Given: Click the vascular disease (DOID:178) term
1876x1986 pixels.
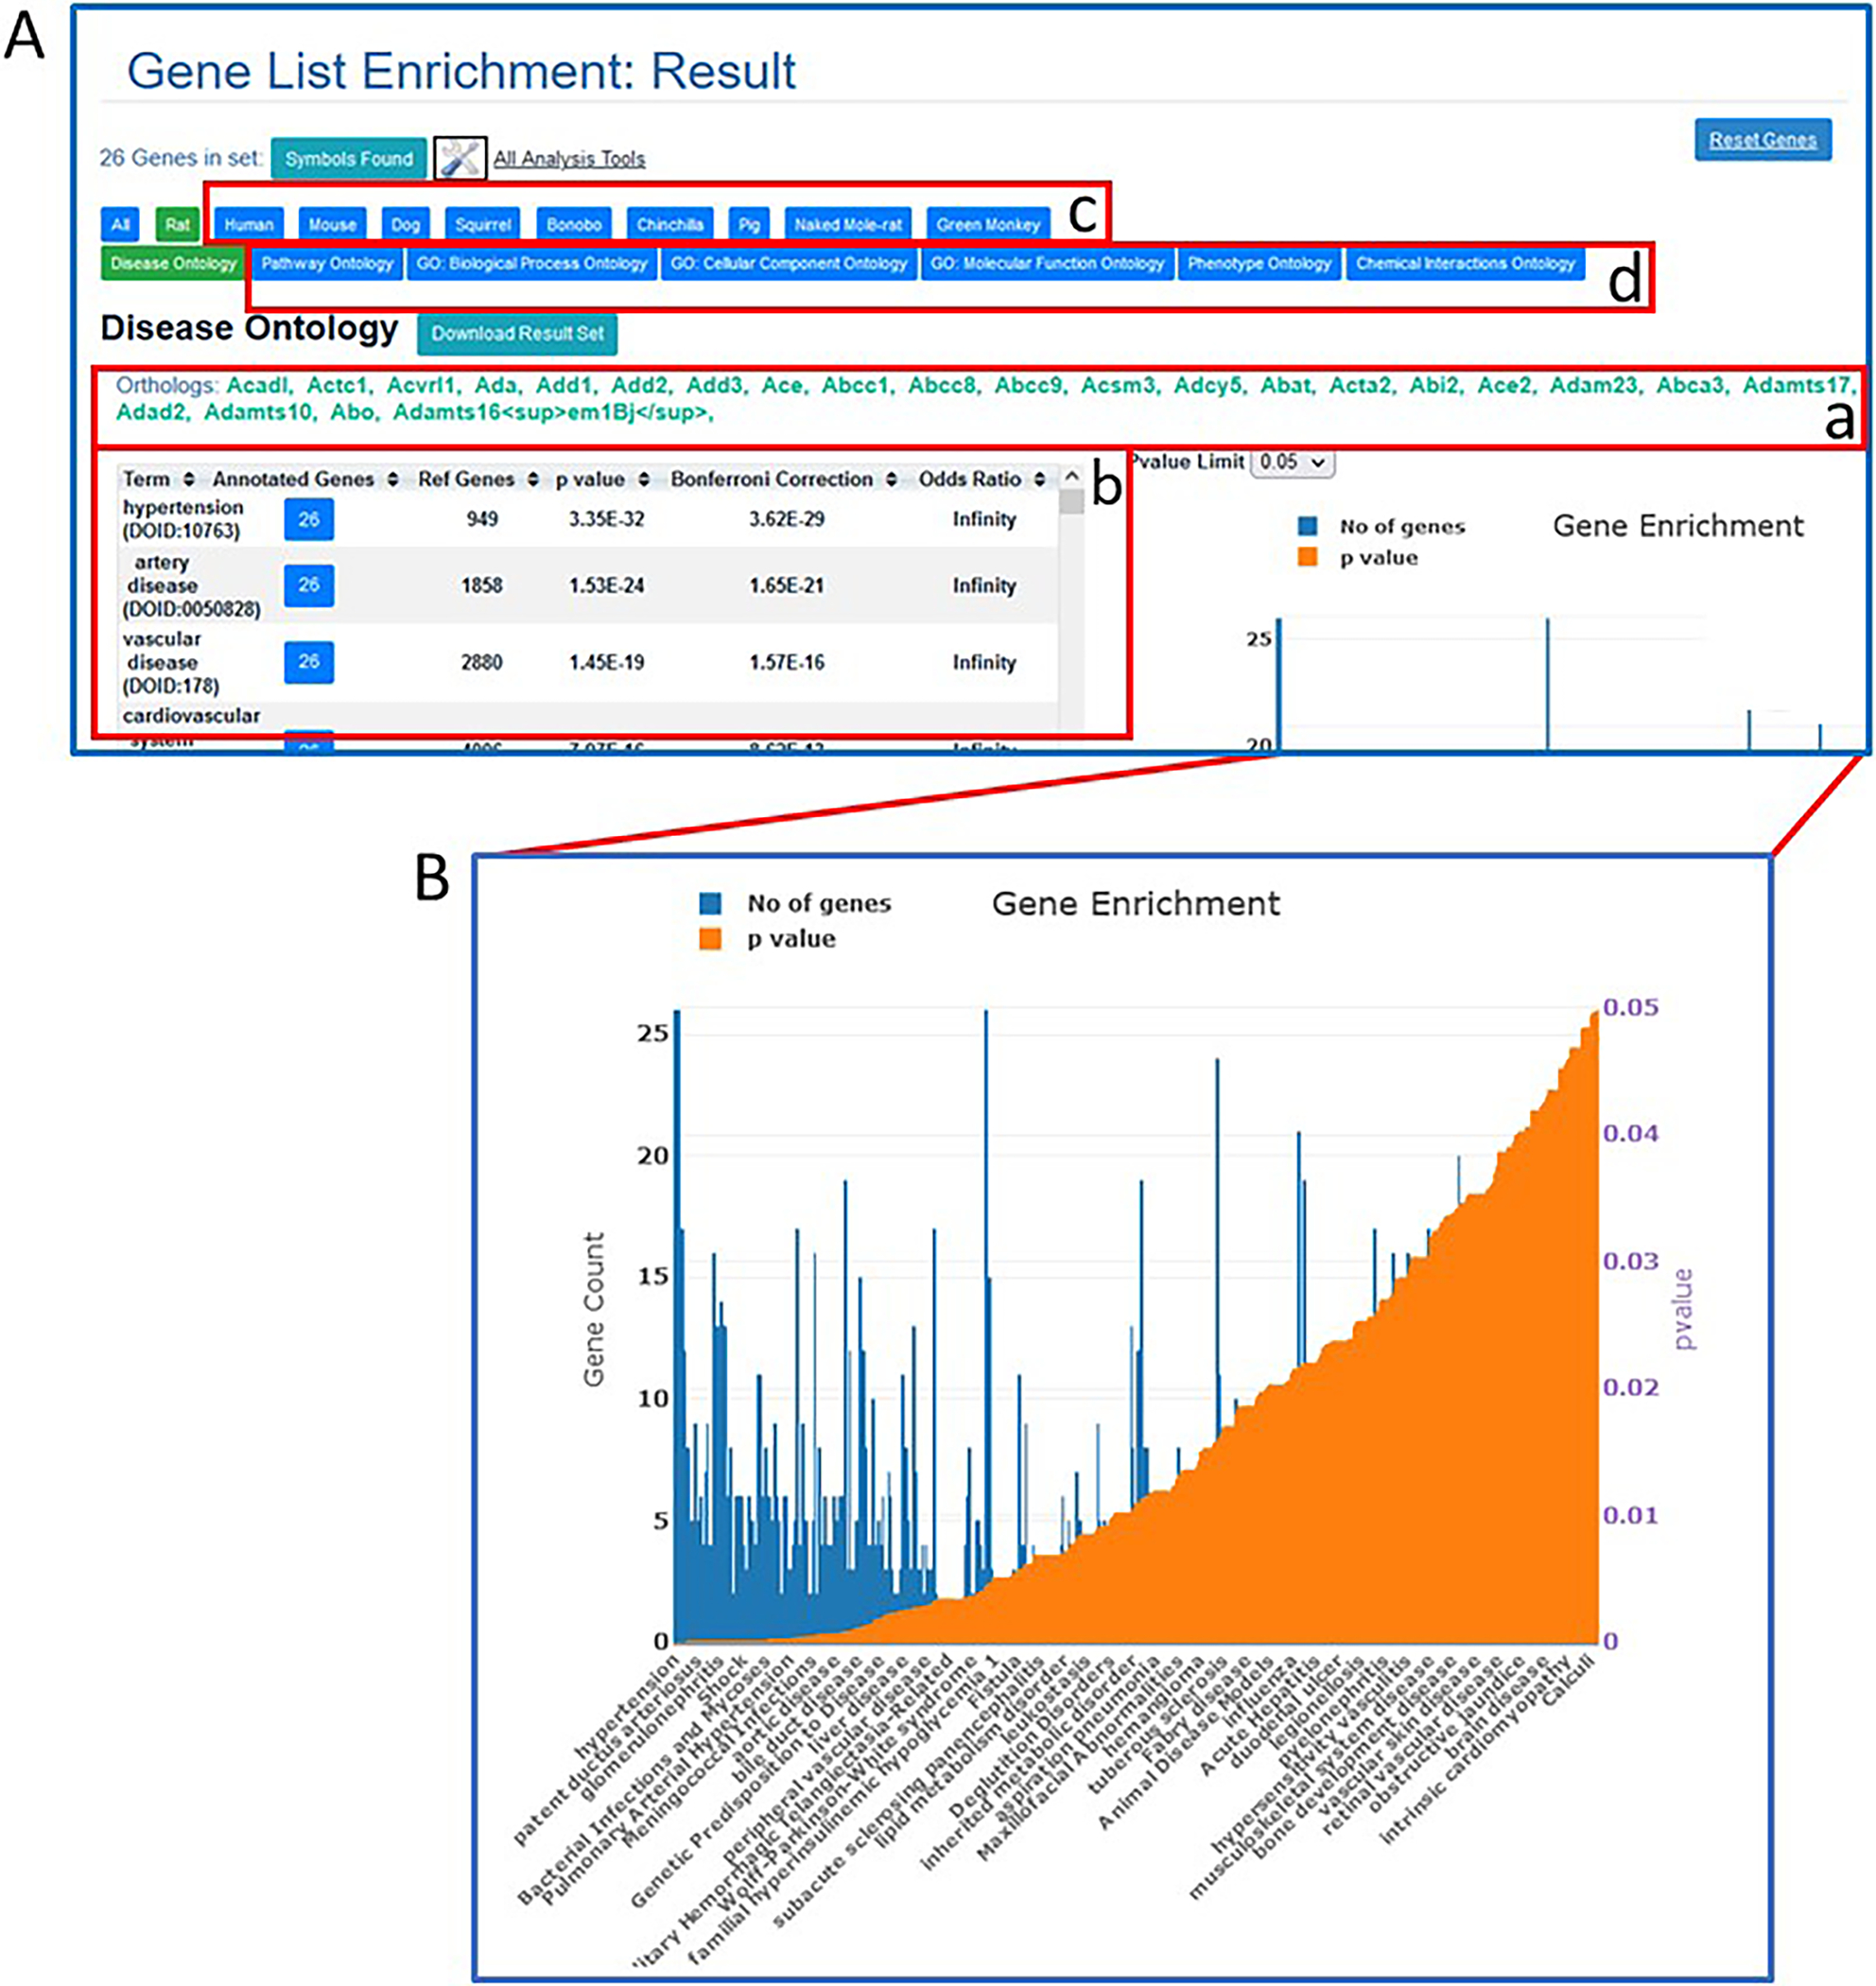Looking at the screenshot, I should point(170,662).
